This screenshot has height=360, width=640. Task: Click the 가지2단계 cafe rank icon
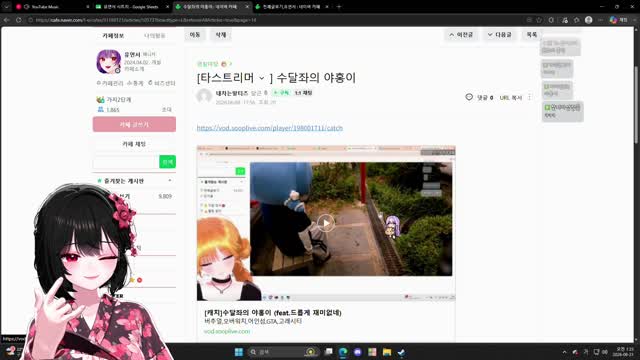(x=100, y=100)
